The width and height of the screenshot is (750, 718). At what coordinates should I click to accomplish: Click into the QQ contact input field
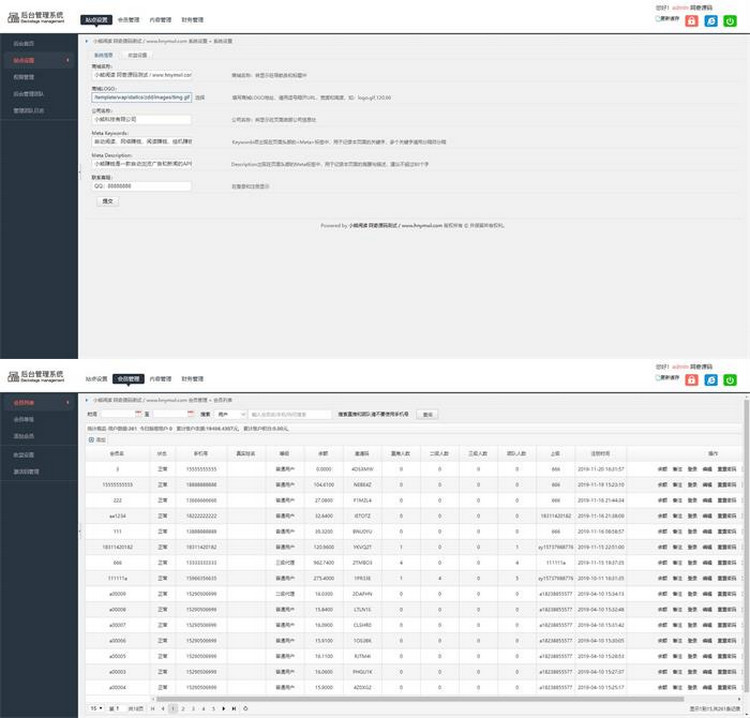click(142, 186)
